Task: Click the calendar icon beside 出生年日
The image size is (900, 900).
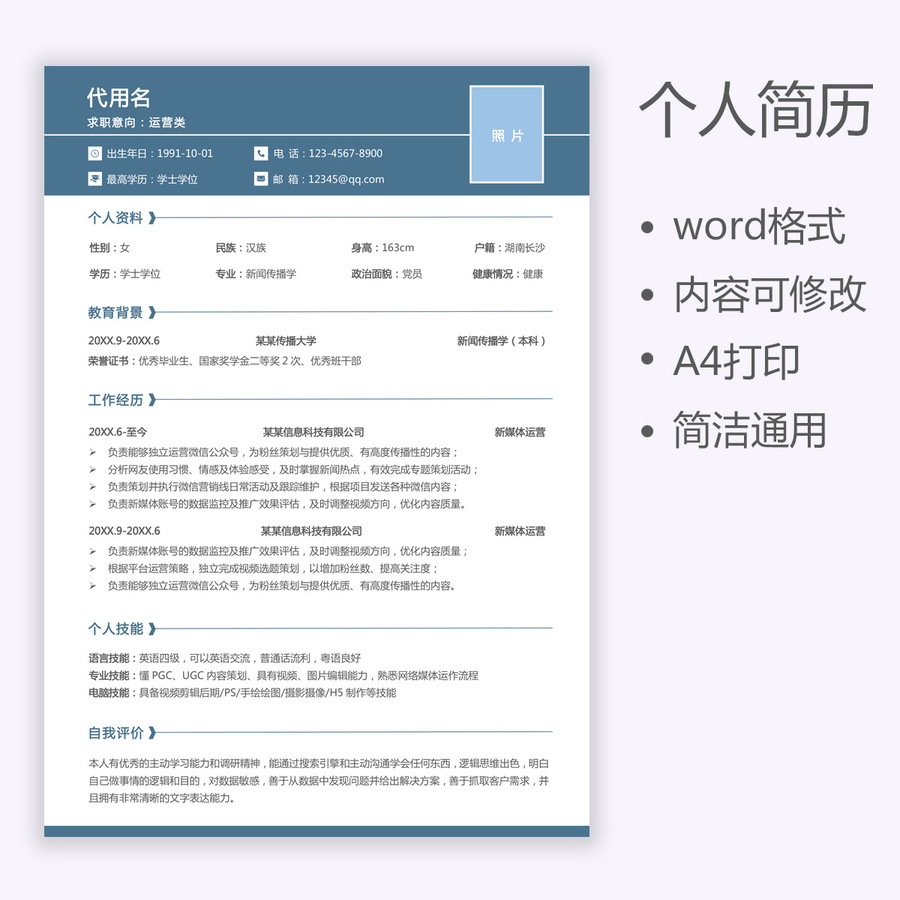Action: pyautogui.click(x=95, y=153)
